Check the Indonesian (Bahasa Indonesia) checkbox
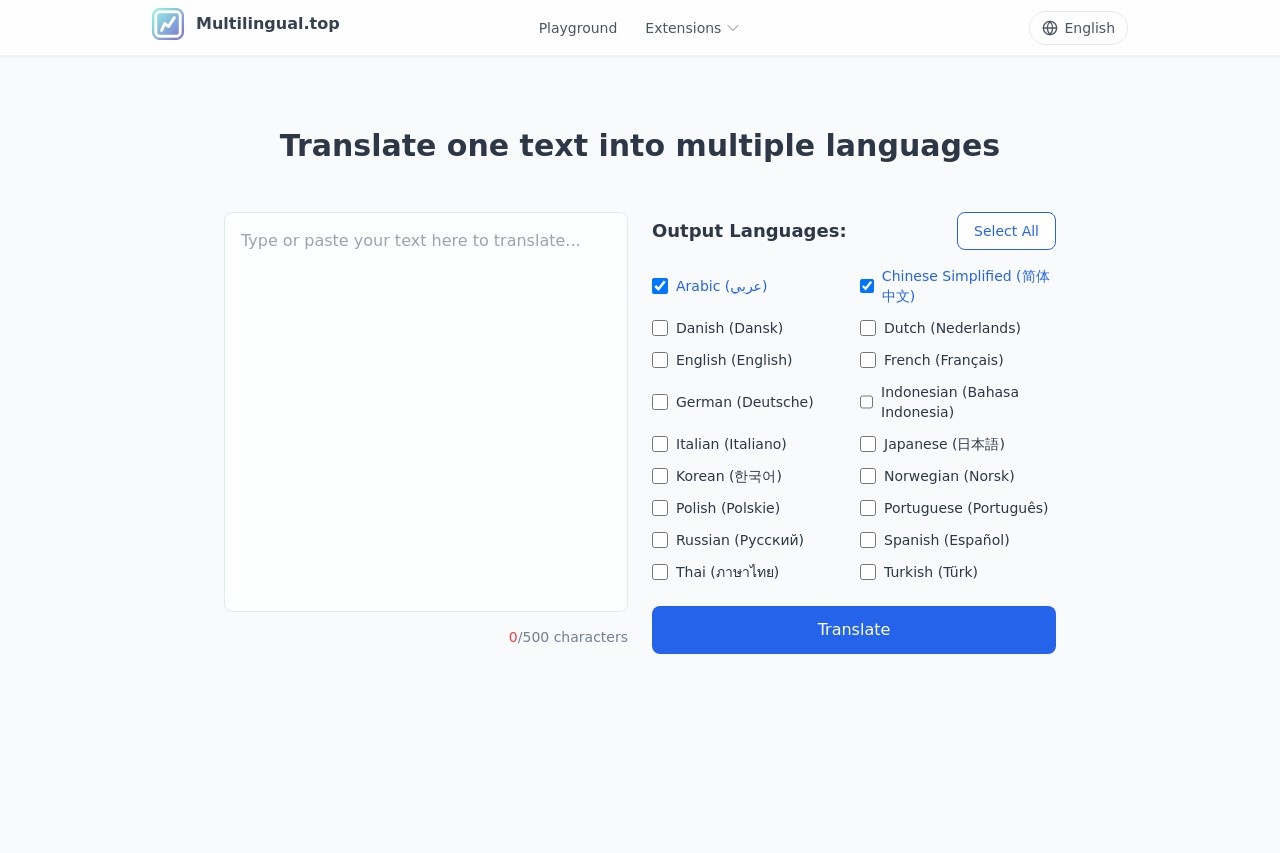The height and width of the screenshot is (853, 1280). click(867, 402)
